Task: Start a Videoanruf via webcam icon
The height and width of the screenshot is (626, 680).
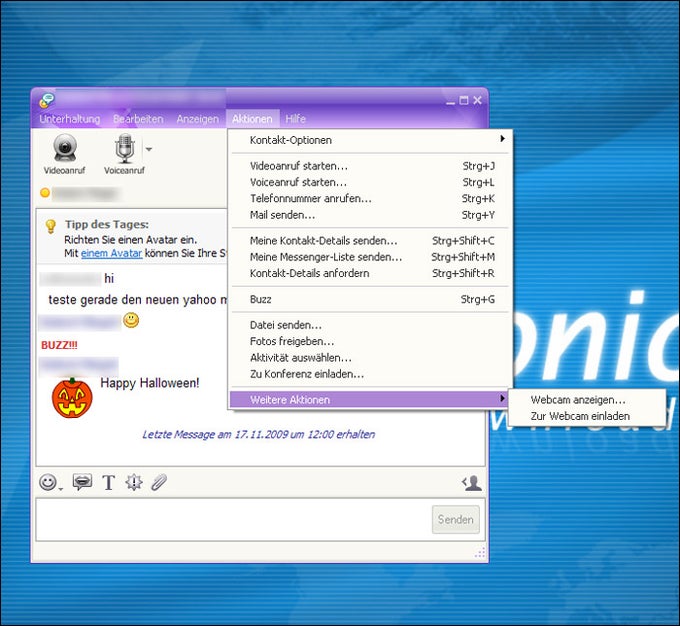Action: [x=65, y=154]
